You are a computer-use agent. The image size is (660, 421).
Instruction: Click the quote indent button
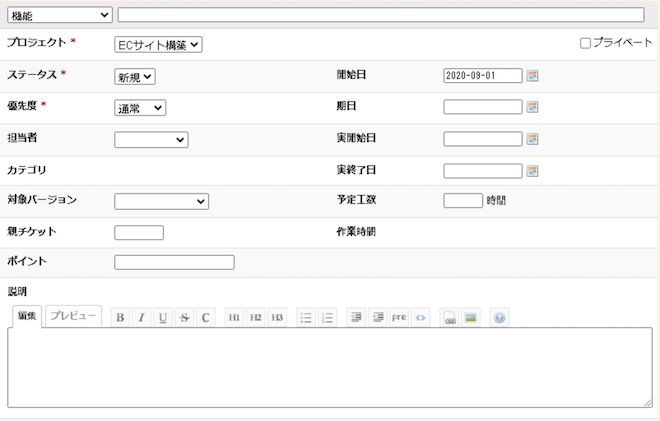(357, 317)
